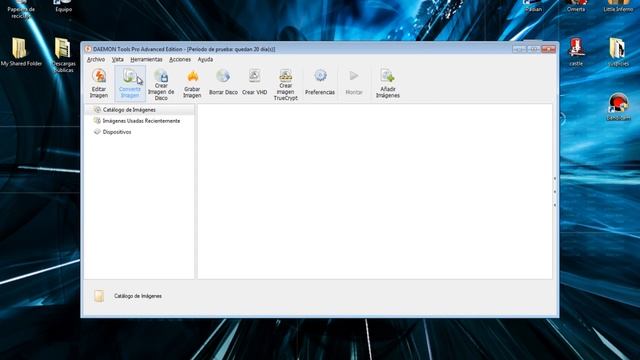Add images with Añadir Imágenes
The image size is (640, 360).
click(387, 84)
